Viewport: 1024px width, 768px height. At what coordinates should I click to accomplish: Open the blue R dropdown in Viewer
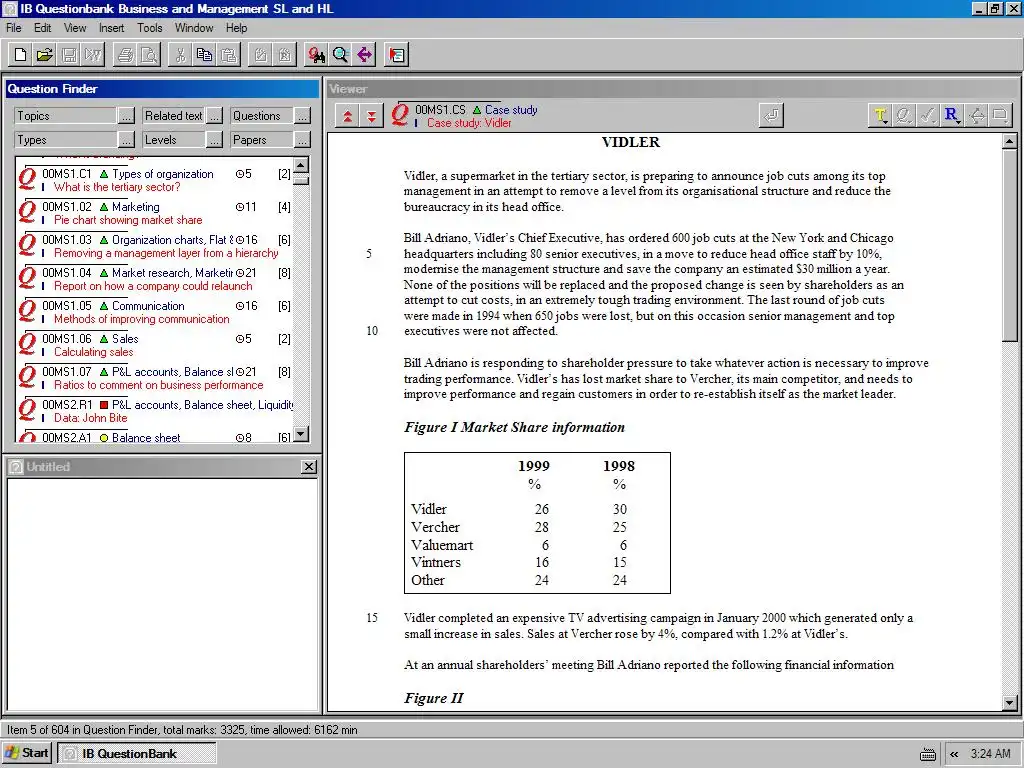click(952, 116)
